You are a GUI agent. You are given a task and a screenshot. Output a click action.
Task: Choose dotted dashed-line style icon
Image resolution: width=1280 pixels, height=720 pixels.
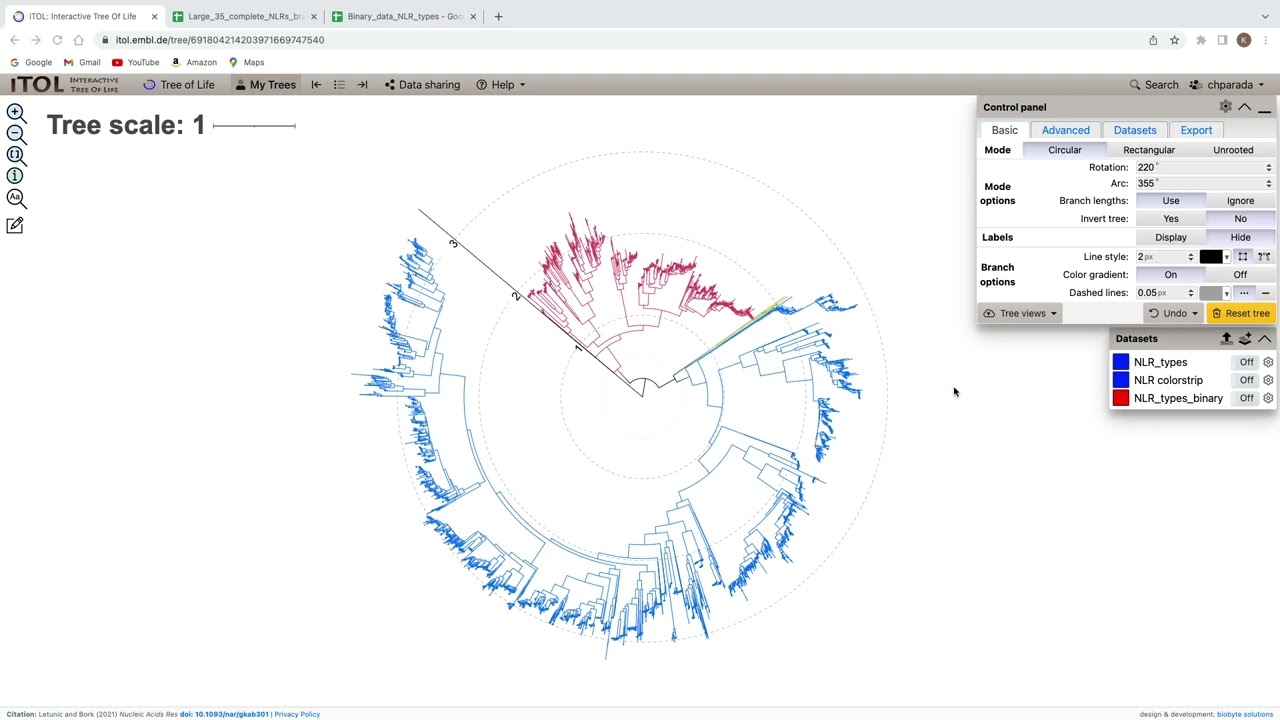[1244, 293]
